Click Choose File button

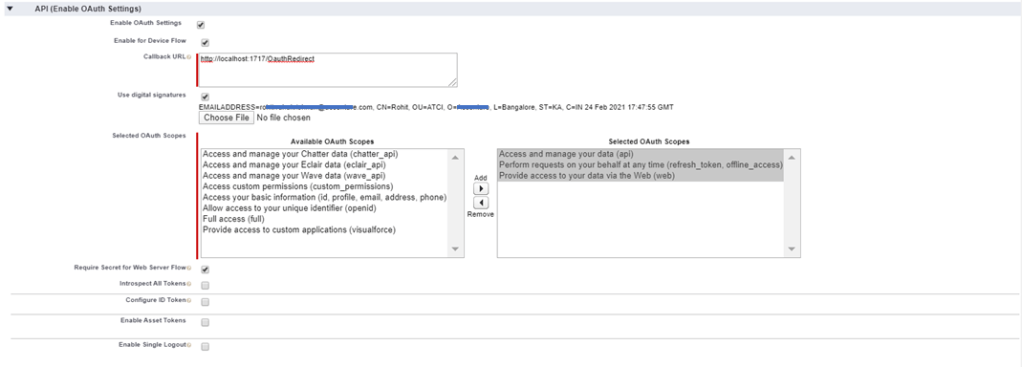point(226,118)
